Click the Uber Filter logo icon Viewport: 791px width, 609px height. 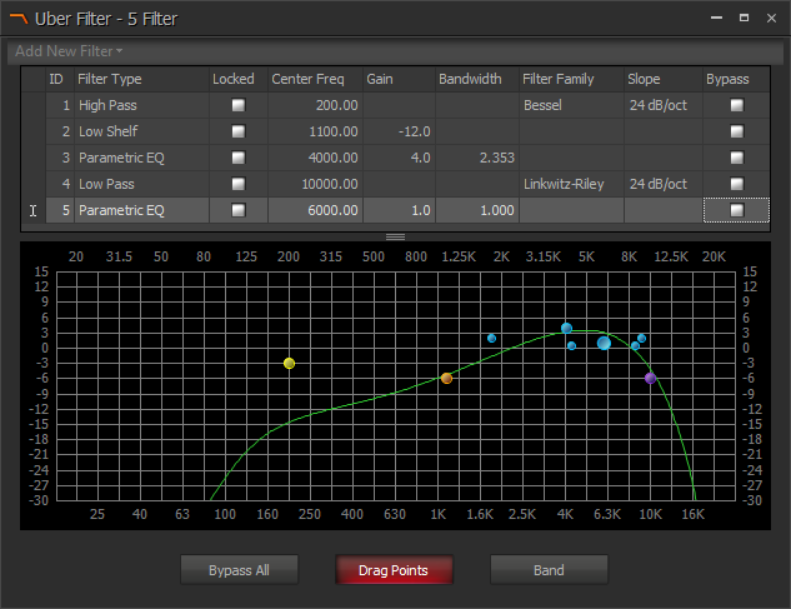[17, 18]
